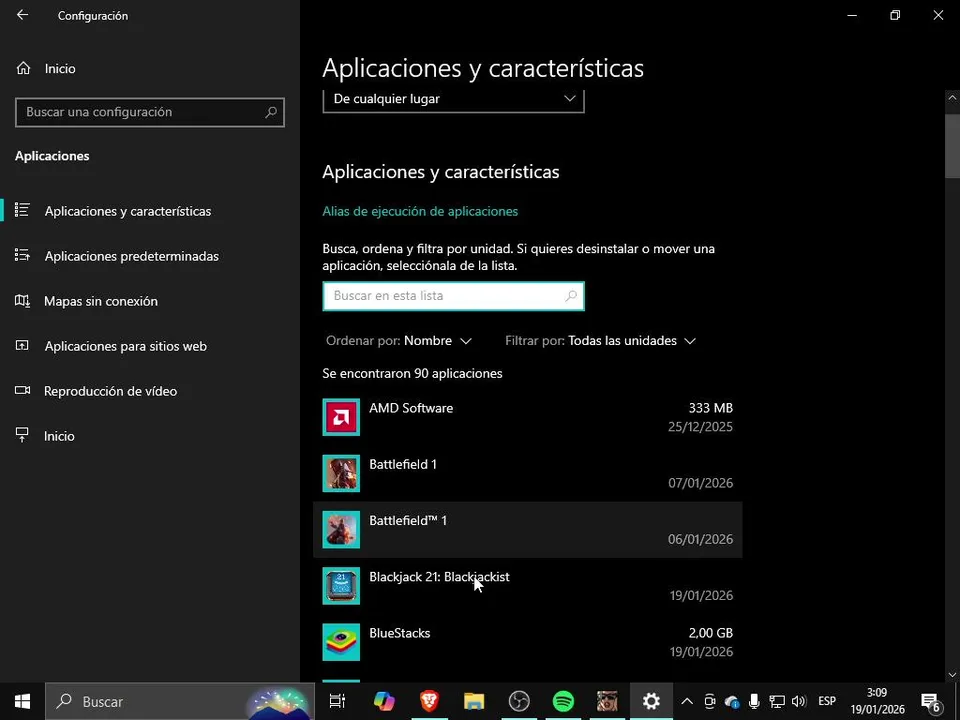Click the 25/12/2025 install date
Screen dimensions: 960x720
point(700,427)
